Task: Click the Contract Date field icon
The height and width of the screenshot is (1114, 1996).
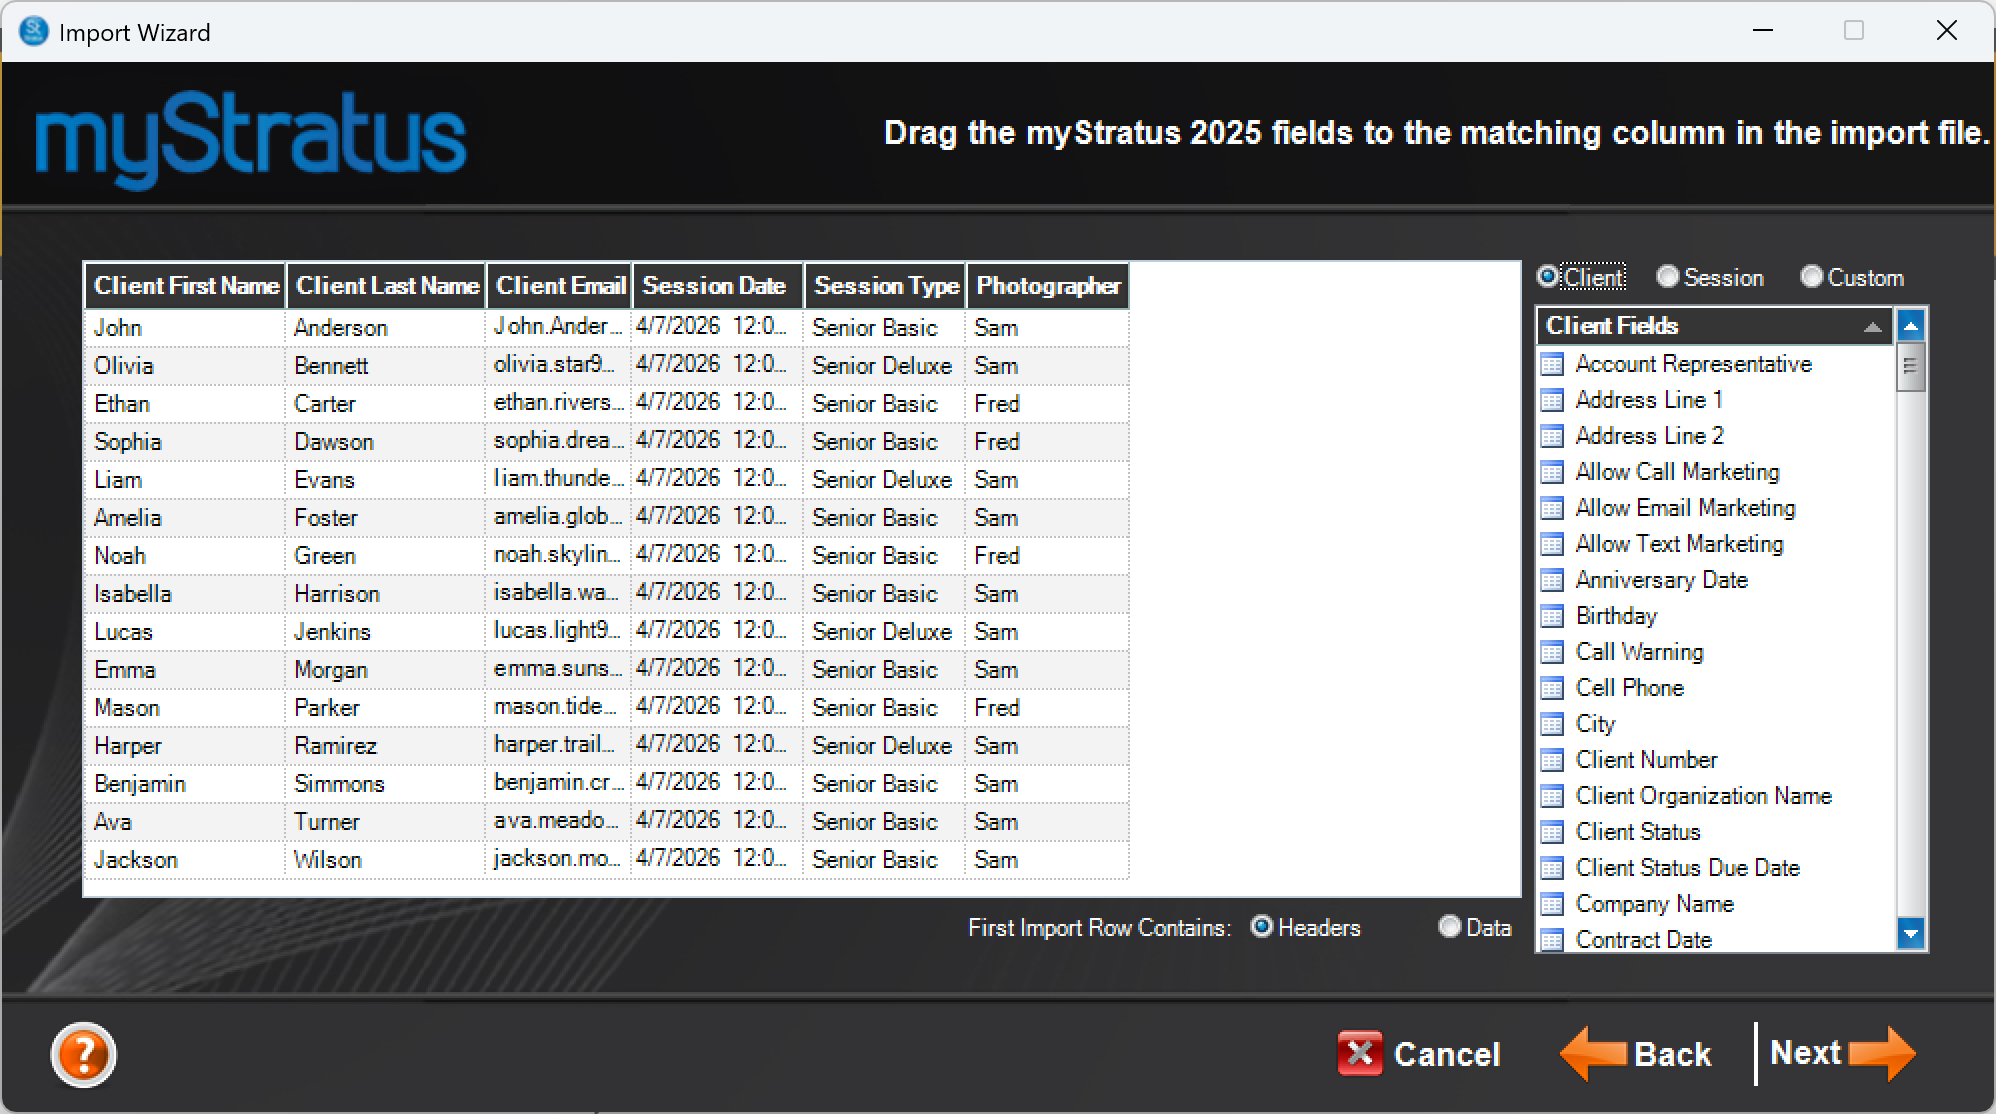Action: coord(1552,940)
